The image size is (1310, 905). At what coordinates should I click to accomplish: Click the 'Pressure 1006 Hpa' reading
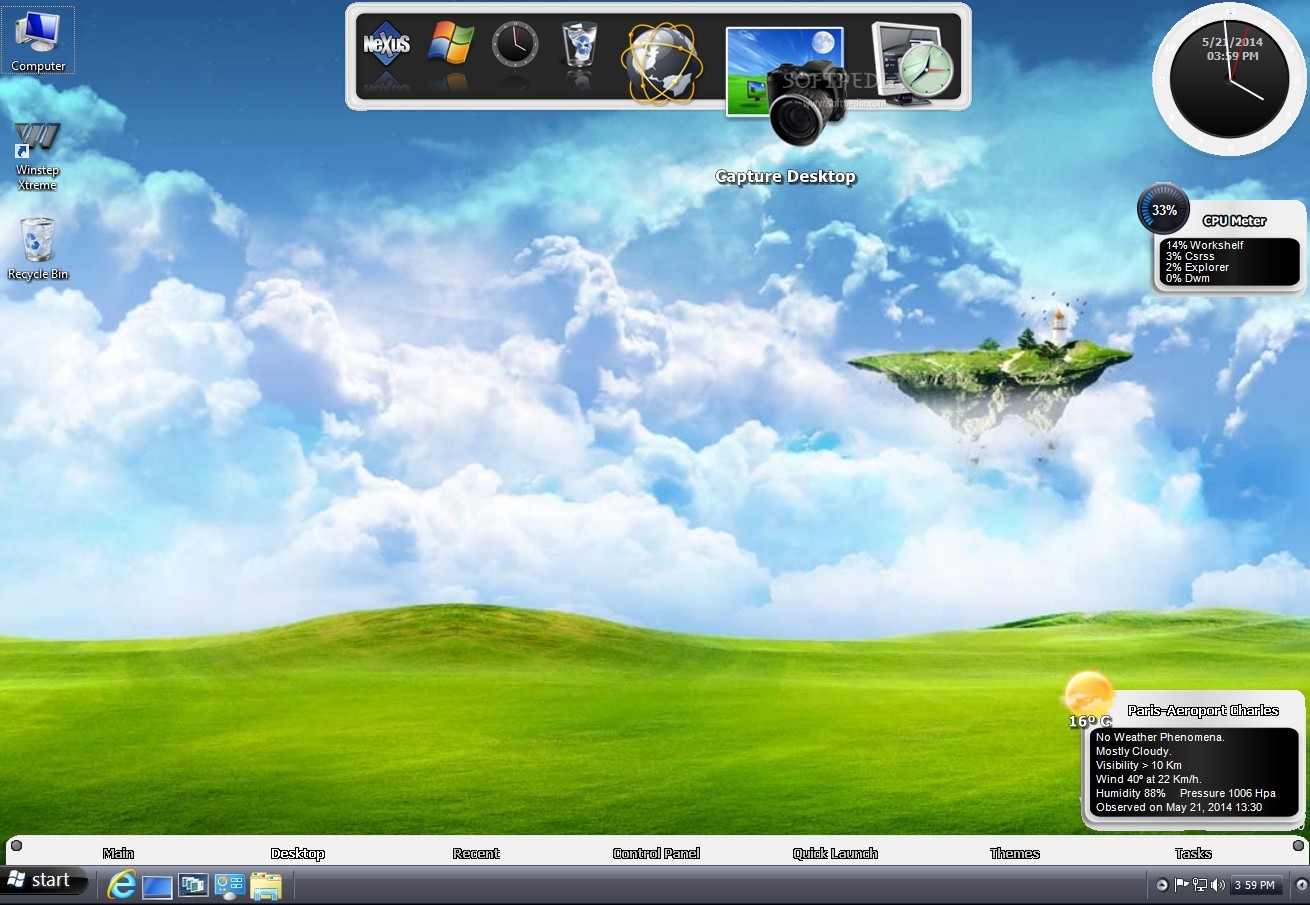(1228, 793)
